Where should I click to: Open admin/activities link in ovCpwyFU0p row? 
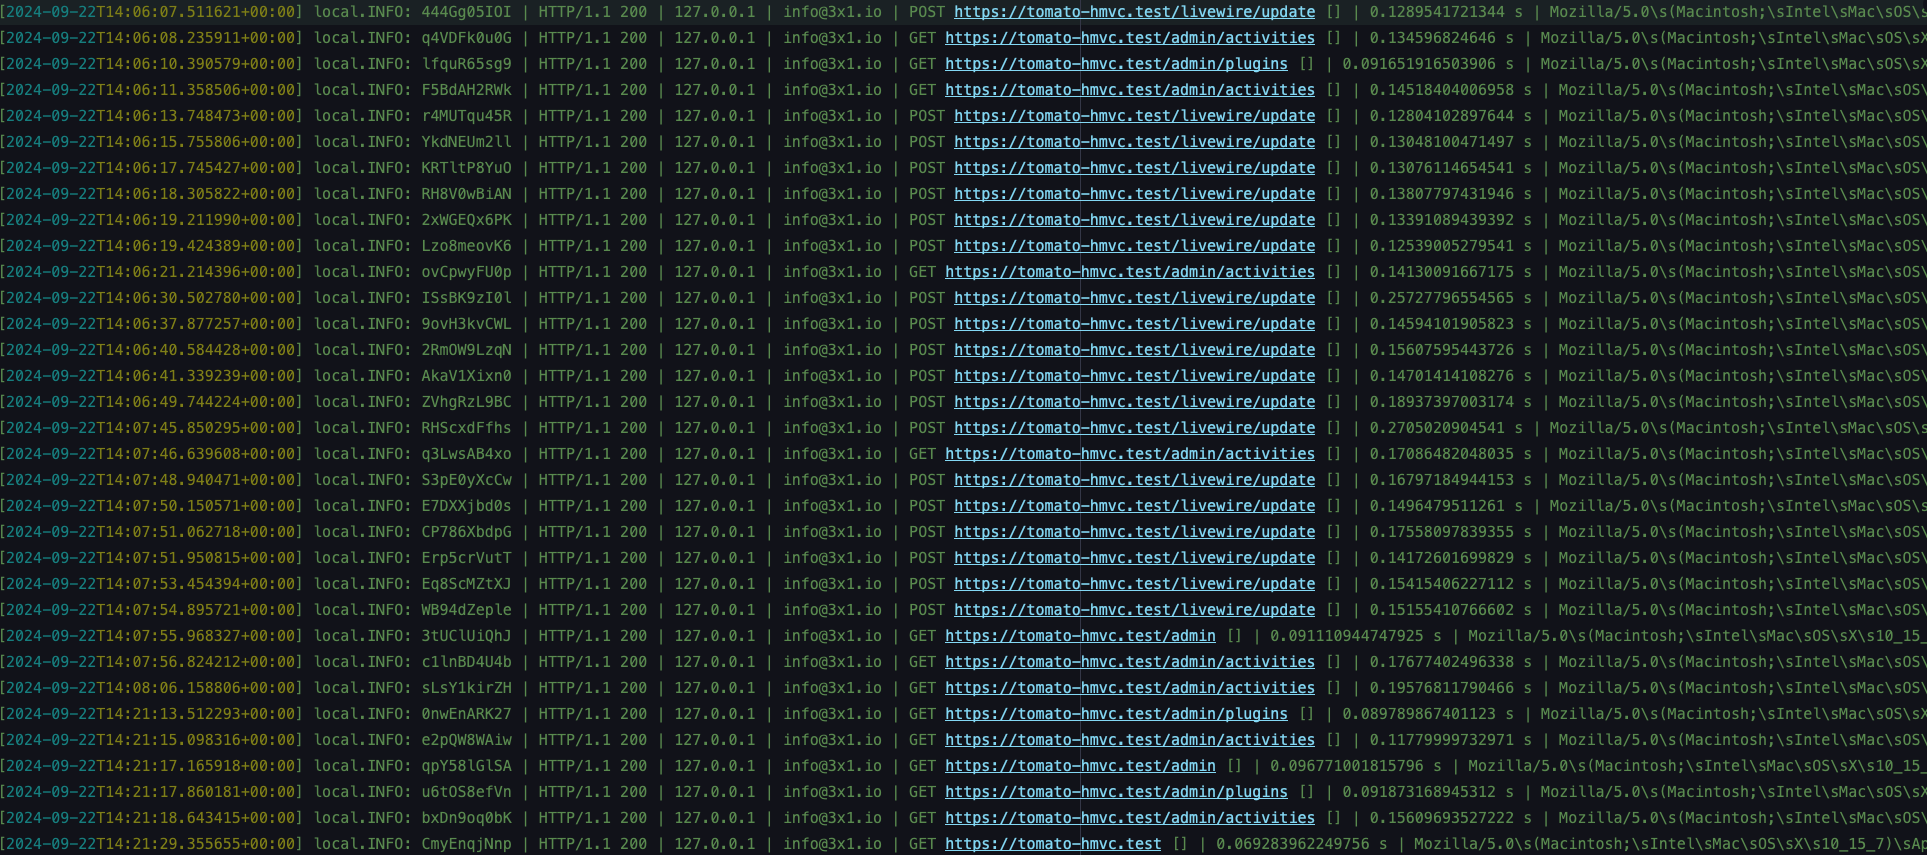(x=1130, y=272)
